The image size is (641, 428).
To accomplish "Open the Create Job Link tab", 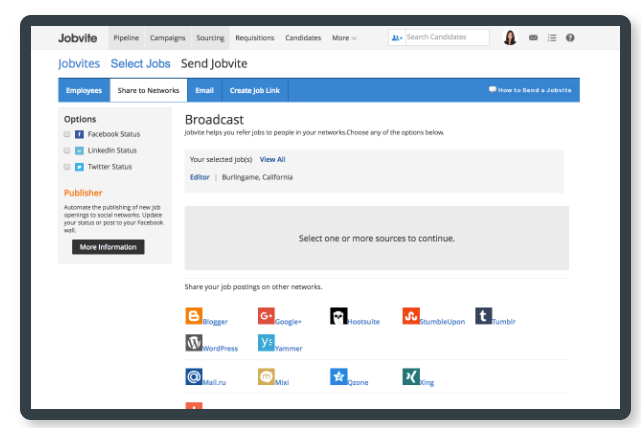I will pos(255,90).
